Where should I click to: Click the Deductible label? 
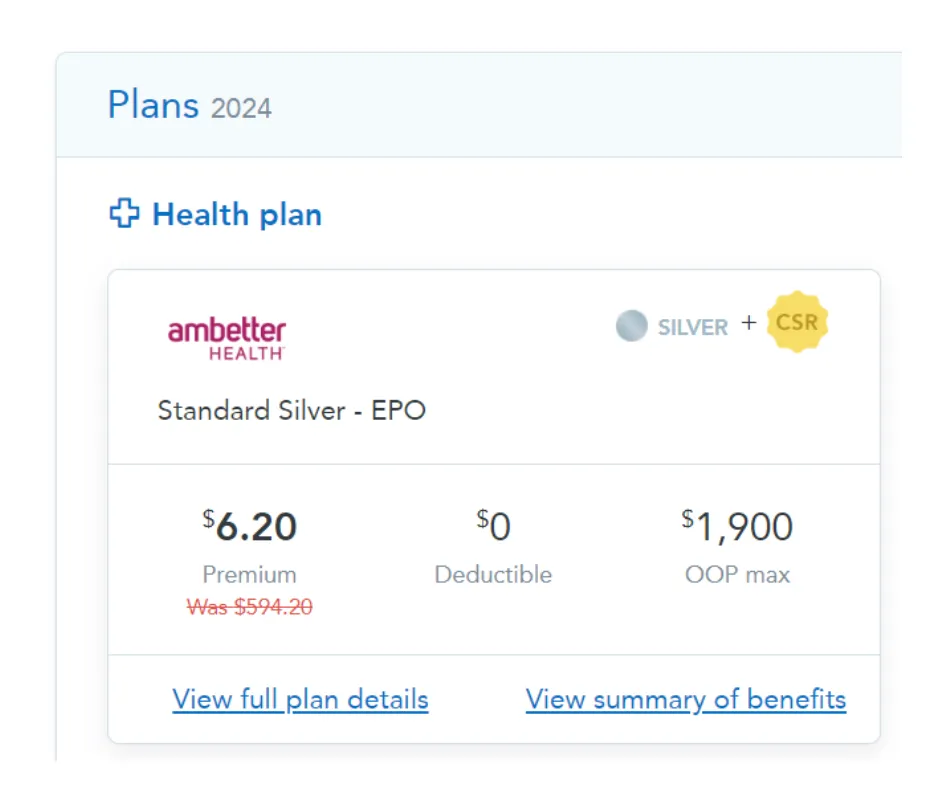(493, 575)
